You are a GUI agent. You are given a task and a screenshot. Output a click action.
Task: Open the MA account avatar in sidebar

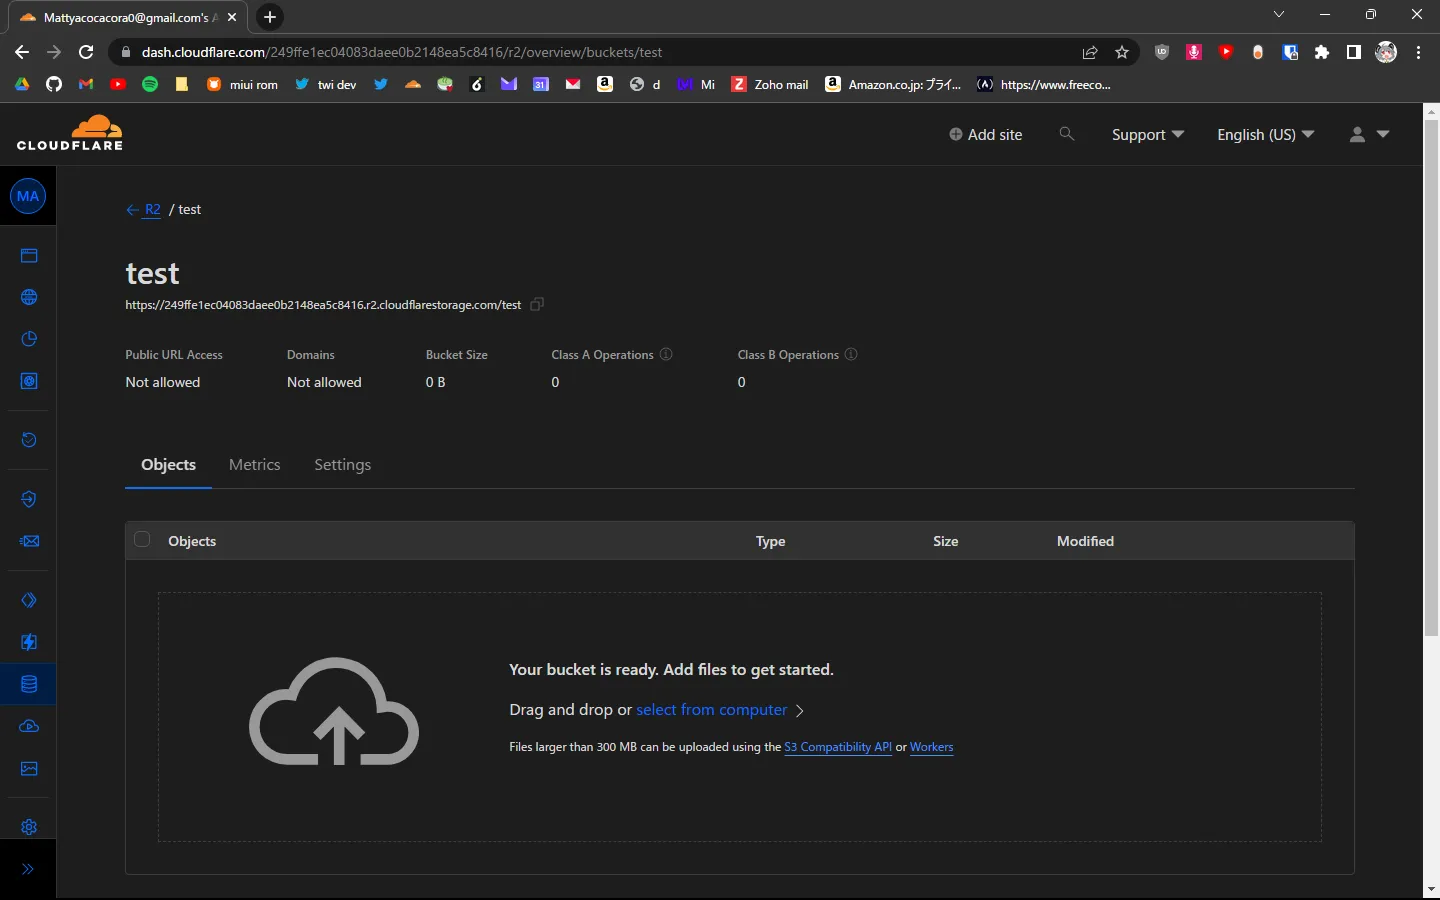coord(28,196)
